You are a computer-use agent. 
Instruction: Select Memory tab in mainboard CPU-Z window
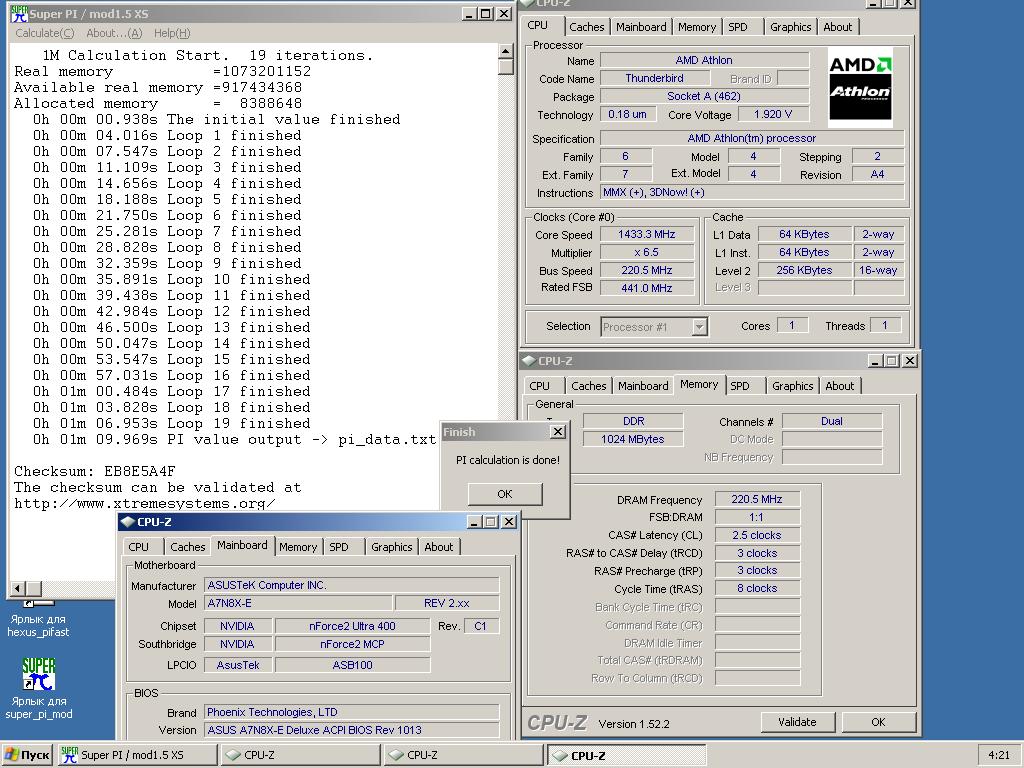298,547
